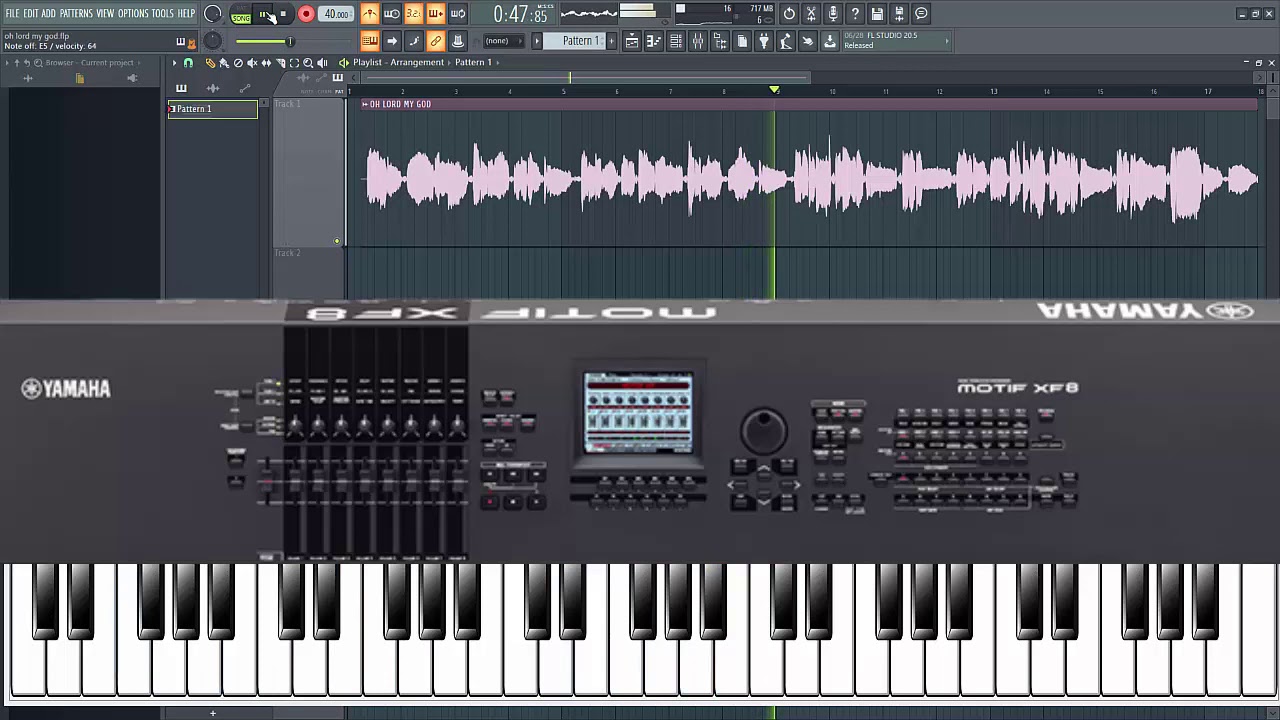The width and height of the screenshot is (1280, 720).
Task: Open the PATTERNS menu
Action: (76, 13)
